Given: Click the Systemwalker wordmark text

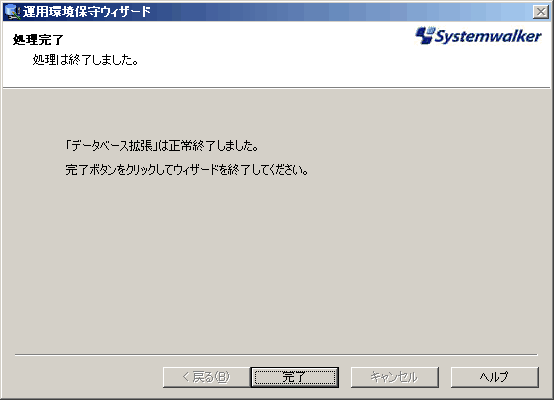Looking at the screenshot, I should click(x=488, y=36).
